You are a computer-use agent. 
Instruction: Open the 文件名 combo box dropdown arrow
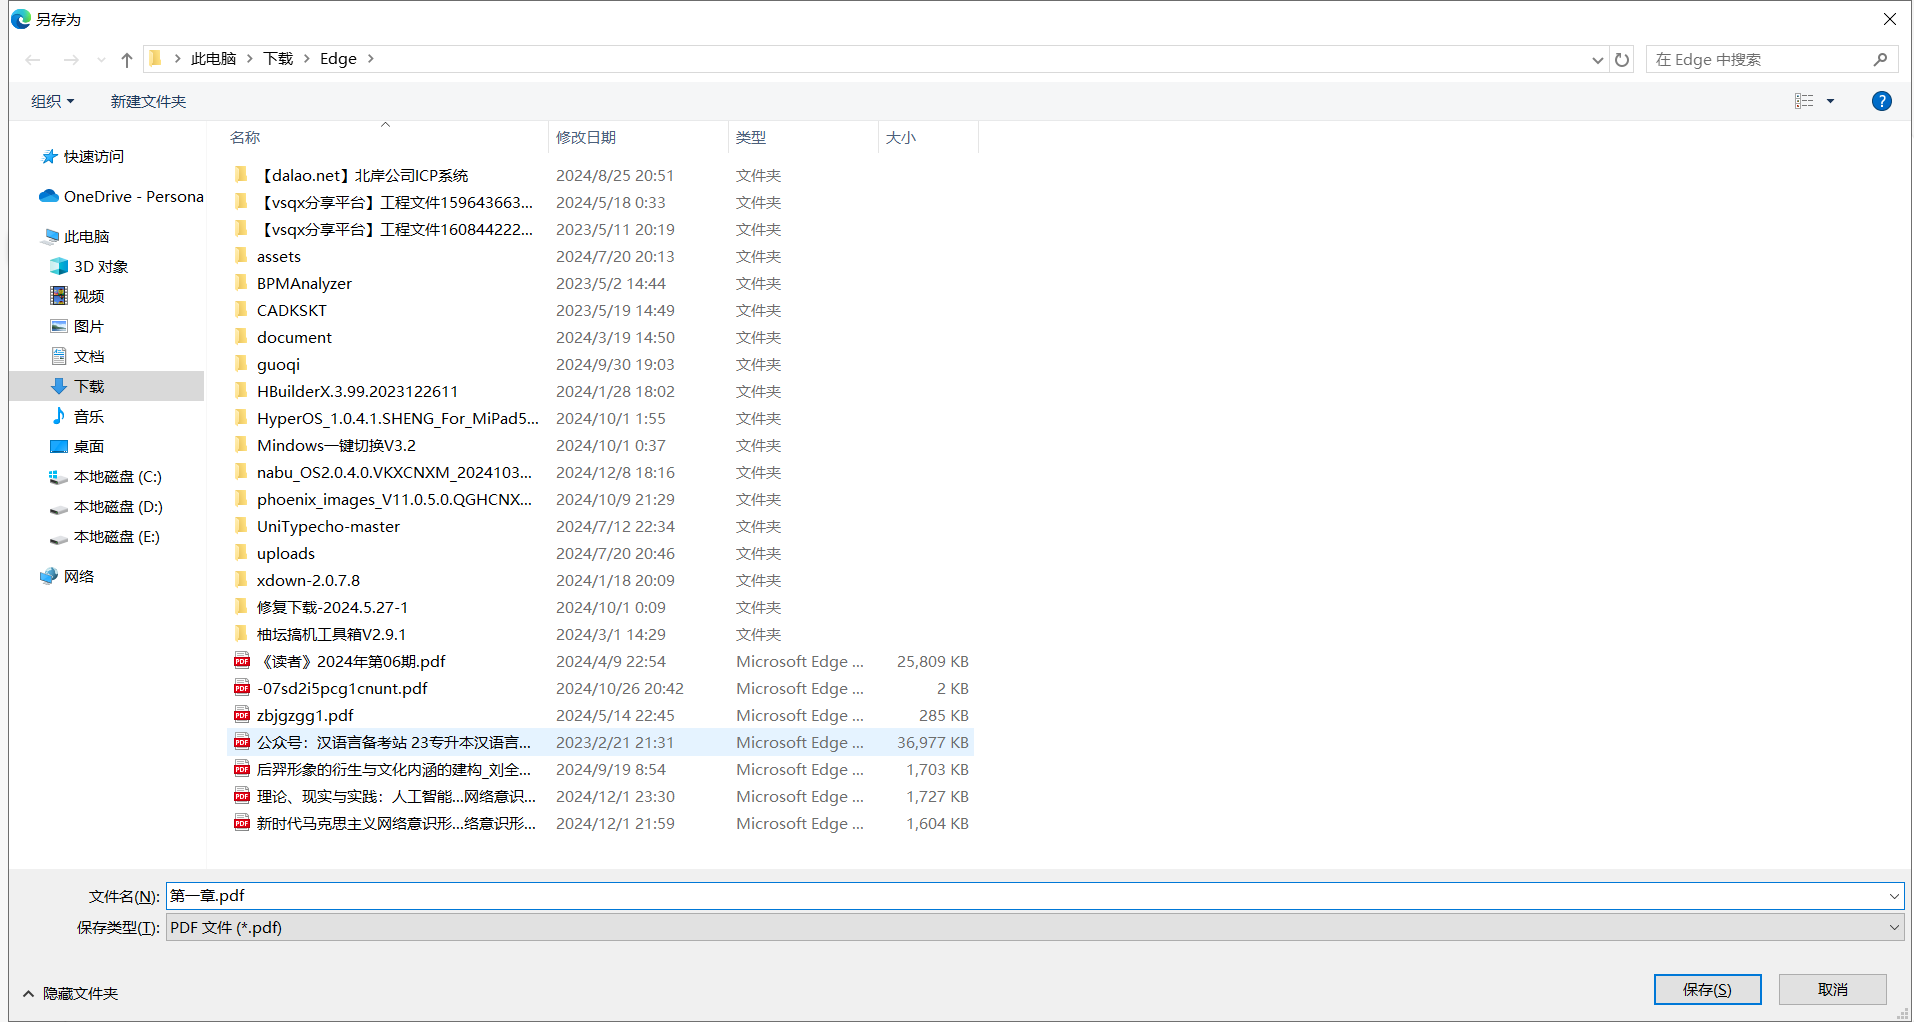coord(1894,896)
